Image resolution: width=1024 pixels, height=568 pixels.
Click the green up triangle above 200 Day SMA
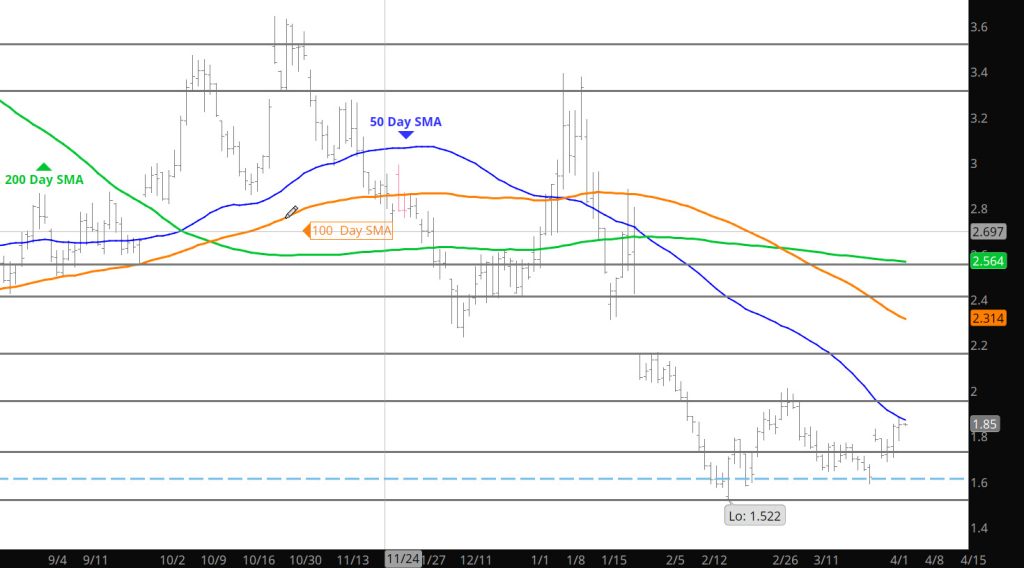point(43,167)
